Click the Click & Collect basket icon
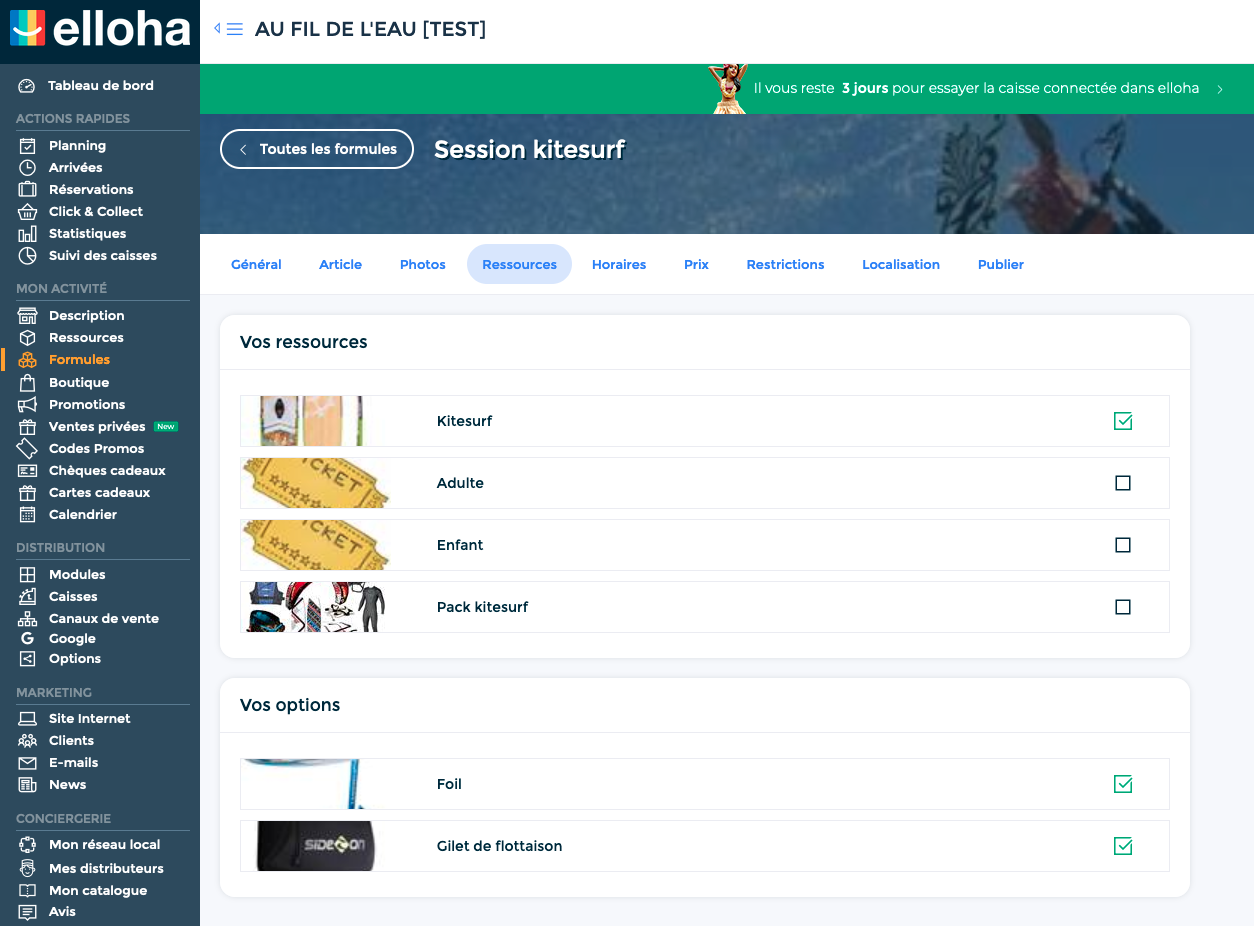Screen dimensions: 1254x926 pyautogui.click(x=28, y=212)
